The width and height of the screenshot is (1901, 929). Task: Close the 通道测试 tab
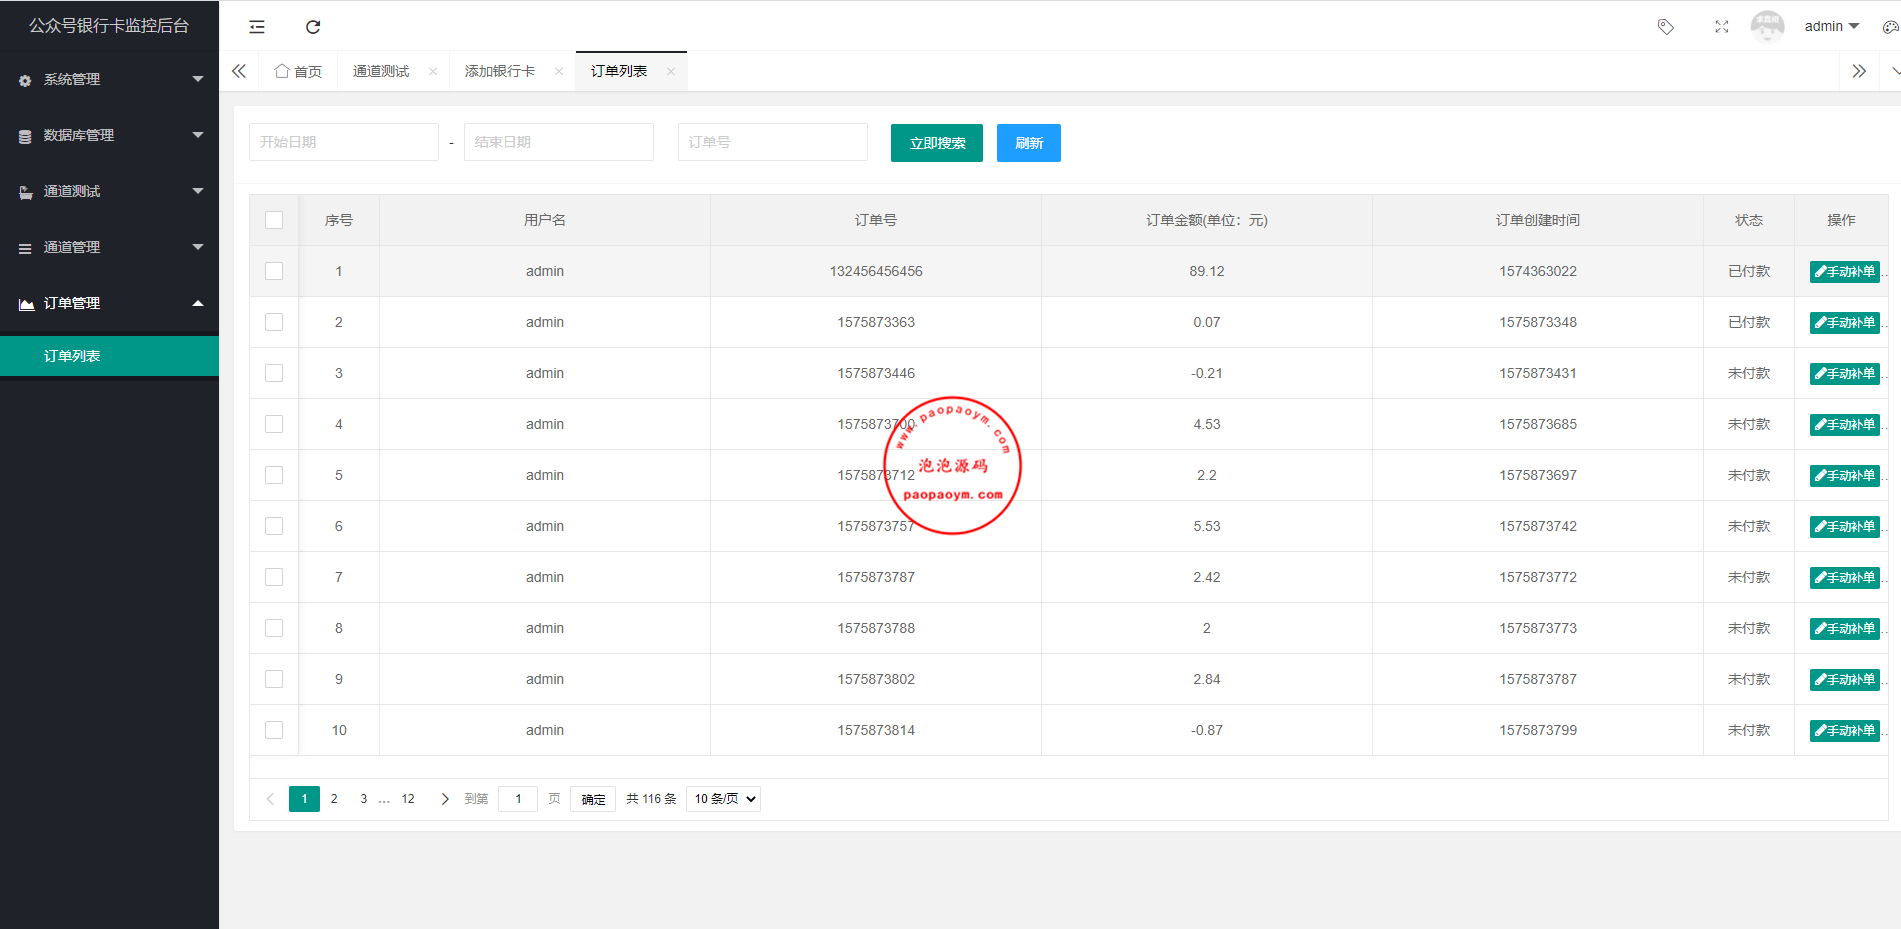433,71
